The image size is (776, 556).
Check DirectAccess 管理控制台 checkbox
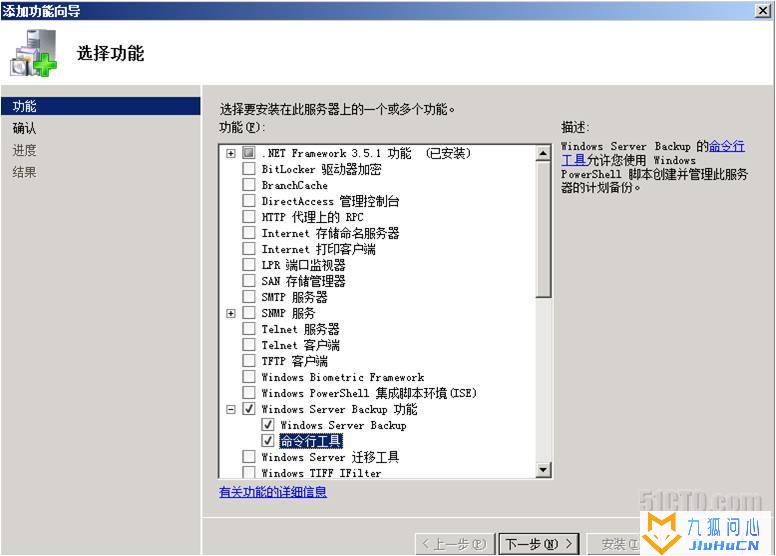pos(249,201)
